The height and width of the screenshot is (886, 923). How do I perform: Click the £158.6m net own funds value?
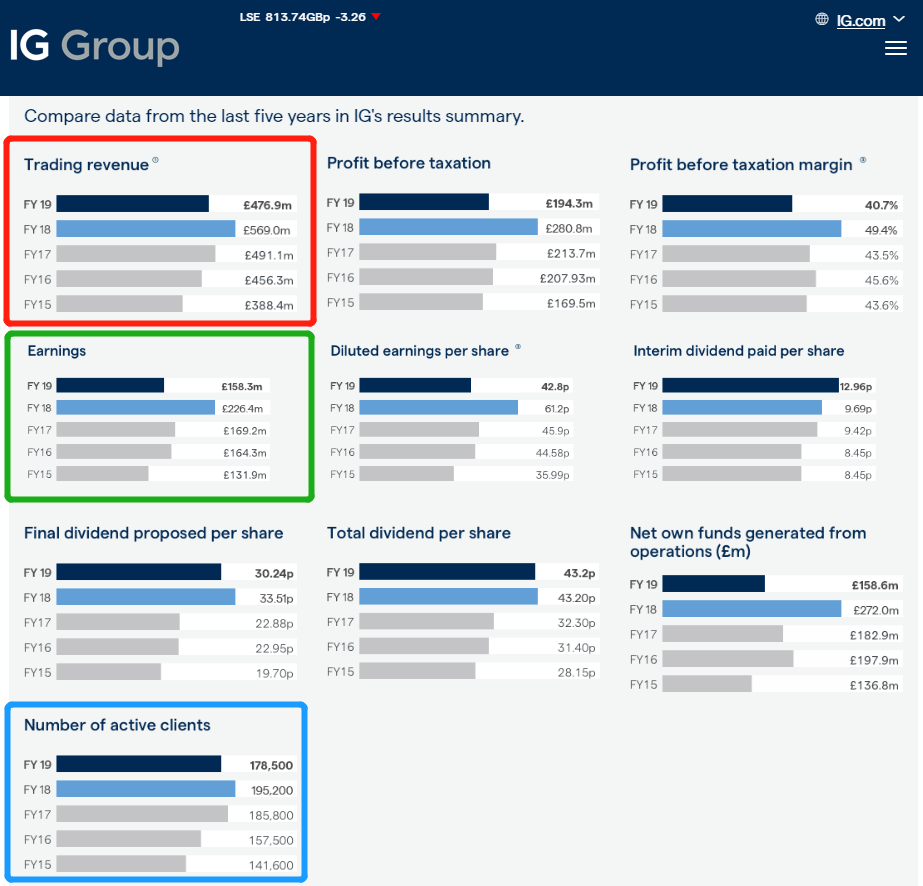[875, 585]
